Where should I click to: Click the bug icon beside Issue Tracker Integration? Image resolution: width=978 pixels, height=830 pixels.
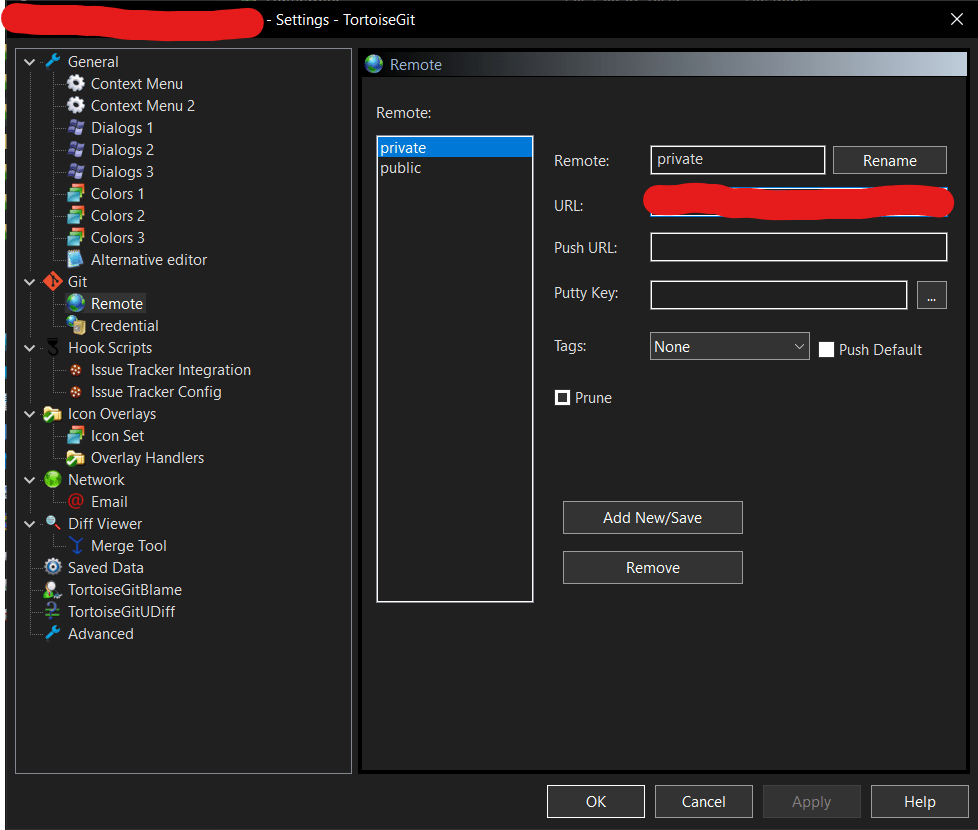tap(75, 370)
